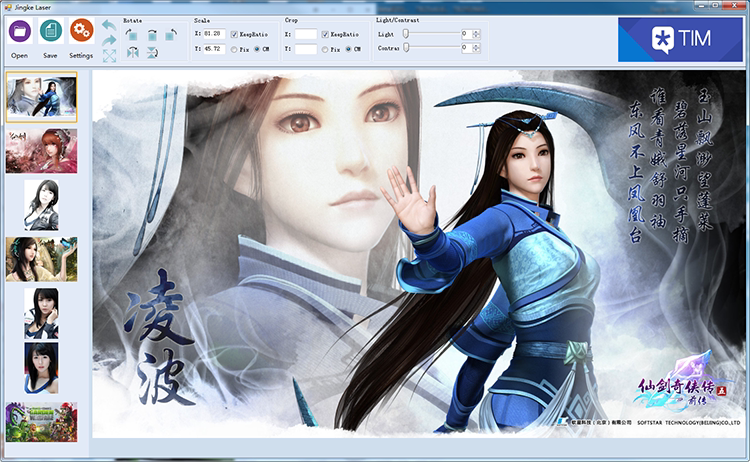The width and height of the screenshot is (750, 462).
Task: Select Pix radio button in Scale group
Action: 234,49
